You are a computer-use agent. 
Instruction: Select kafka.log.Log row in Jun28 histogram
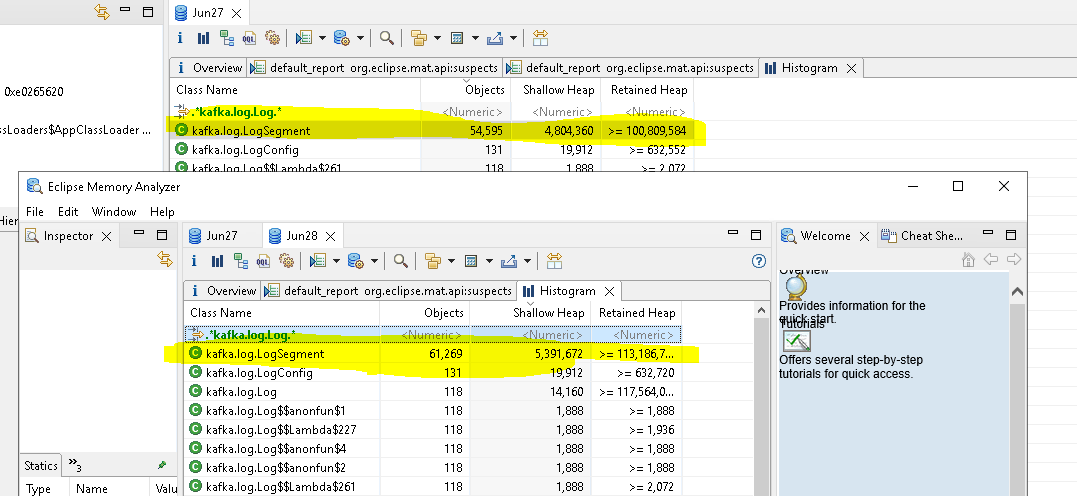pos(434,392)
